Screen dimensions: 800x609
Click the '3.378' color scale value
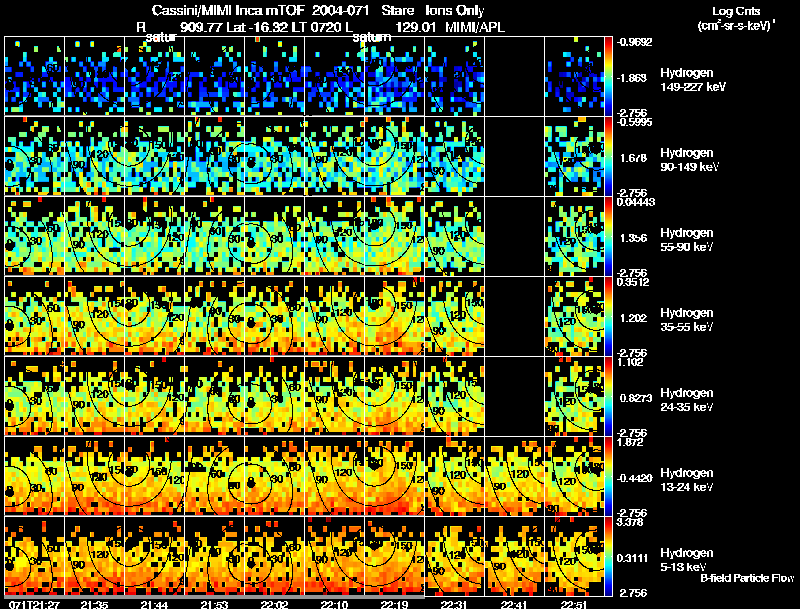[x=631, y=522]
